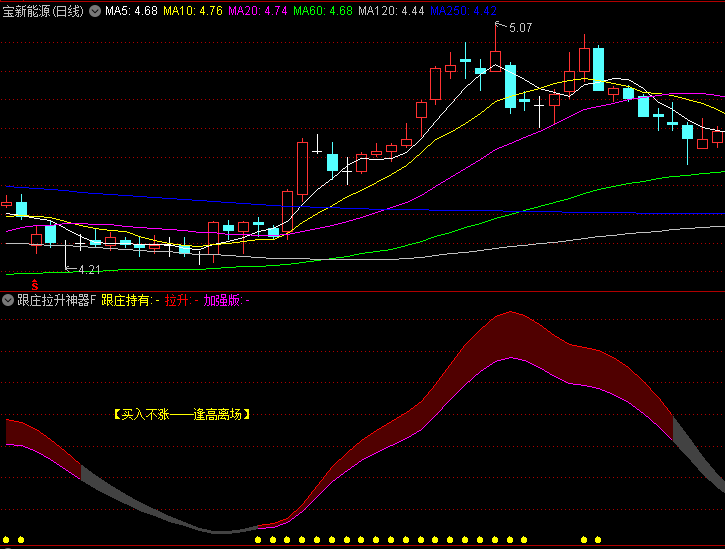Expand the 跟庄拉升神器F indicator dropdown arrow
The image size is (725, 549).
point(8,300)
